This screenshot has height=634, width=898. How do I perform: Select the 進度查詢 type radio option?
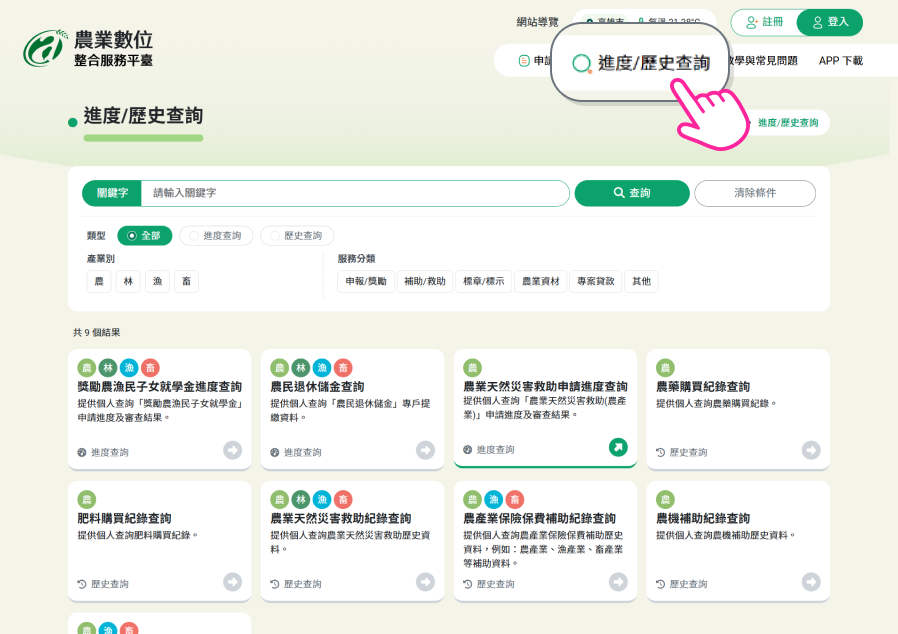point(216,236)
